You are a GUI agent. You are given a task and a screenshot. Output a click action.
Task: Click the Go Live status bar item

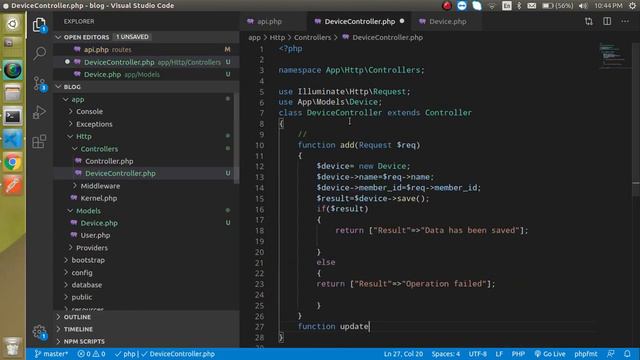point(550,354)
